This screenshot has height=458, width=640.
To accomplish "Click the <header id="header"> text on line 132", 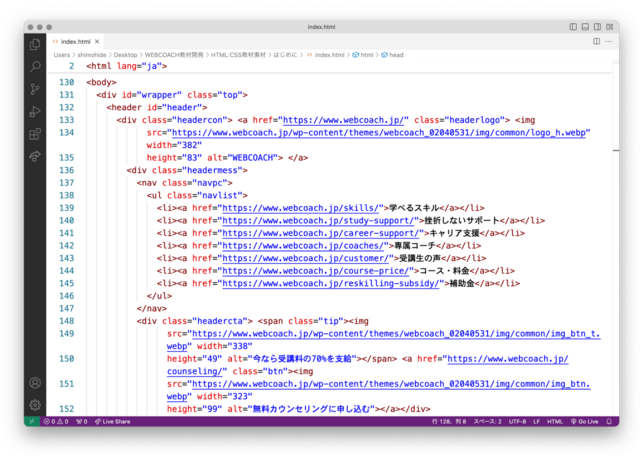I will point(157,107).
